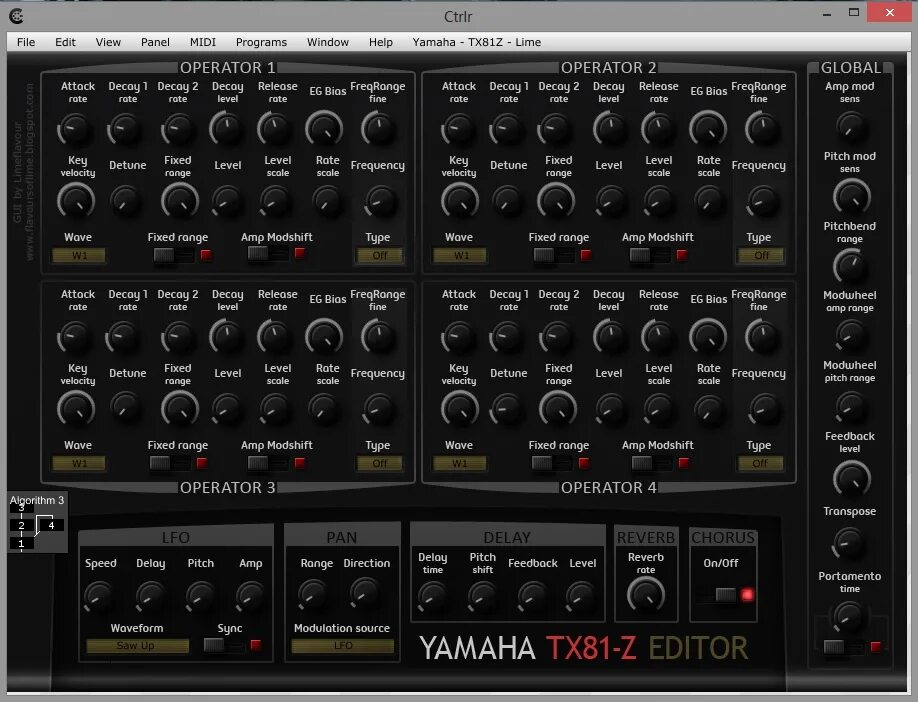This screenshot has height=702, width=918.
Task: Click LFO Speed knob
Action: tap(99, 597)
